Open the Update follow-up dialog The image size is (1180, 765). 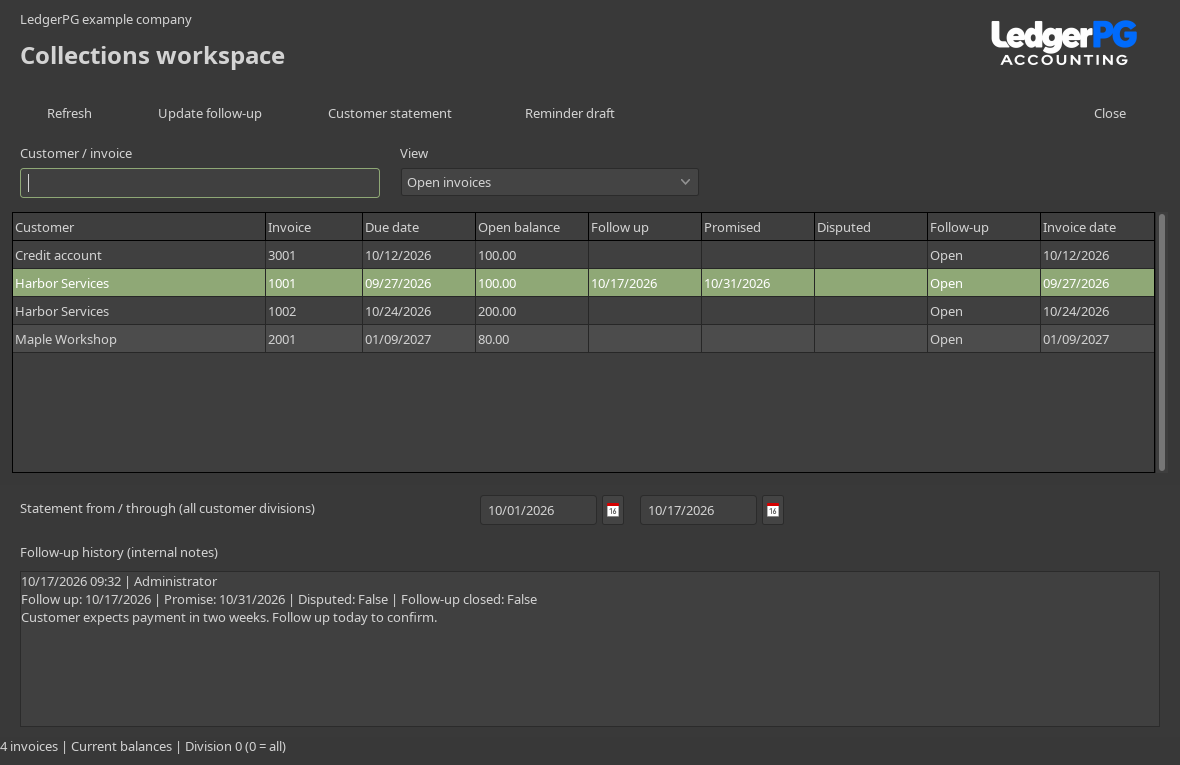(210, 114)
